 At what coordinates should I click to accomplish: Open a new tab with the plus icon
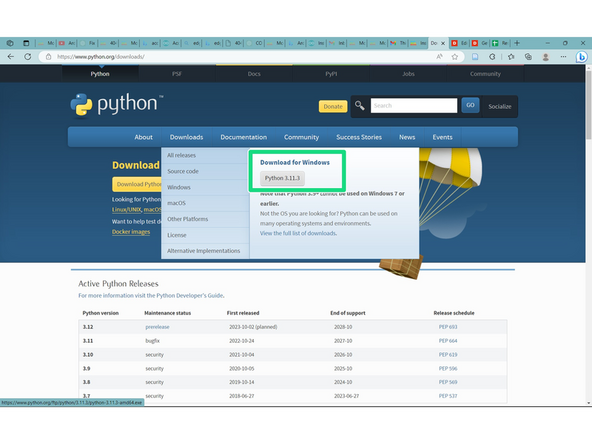click(517, 43)
